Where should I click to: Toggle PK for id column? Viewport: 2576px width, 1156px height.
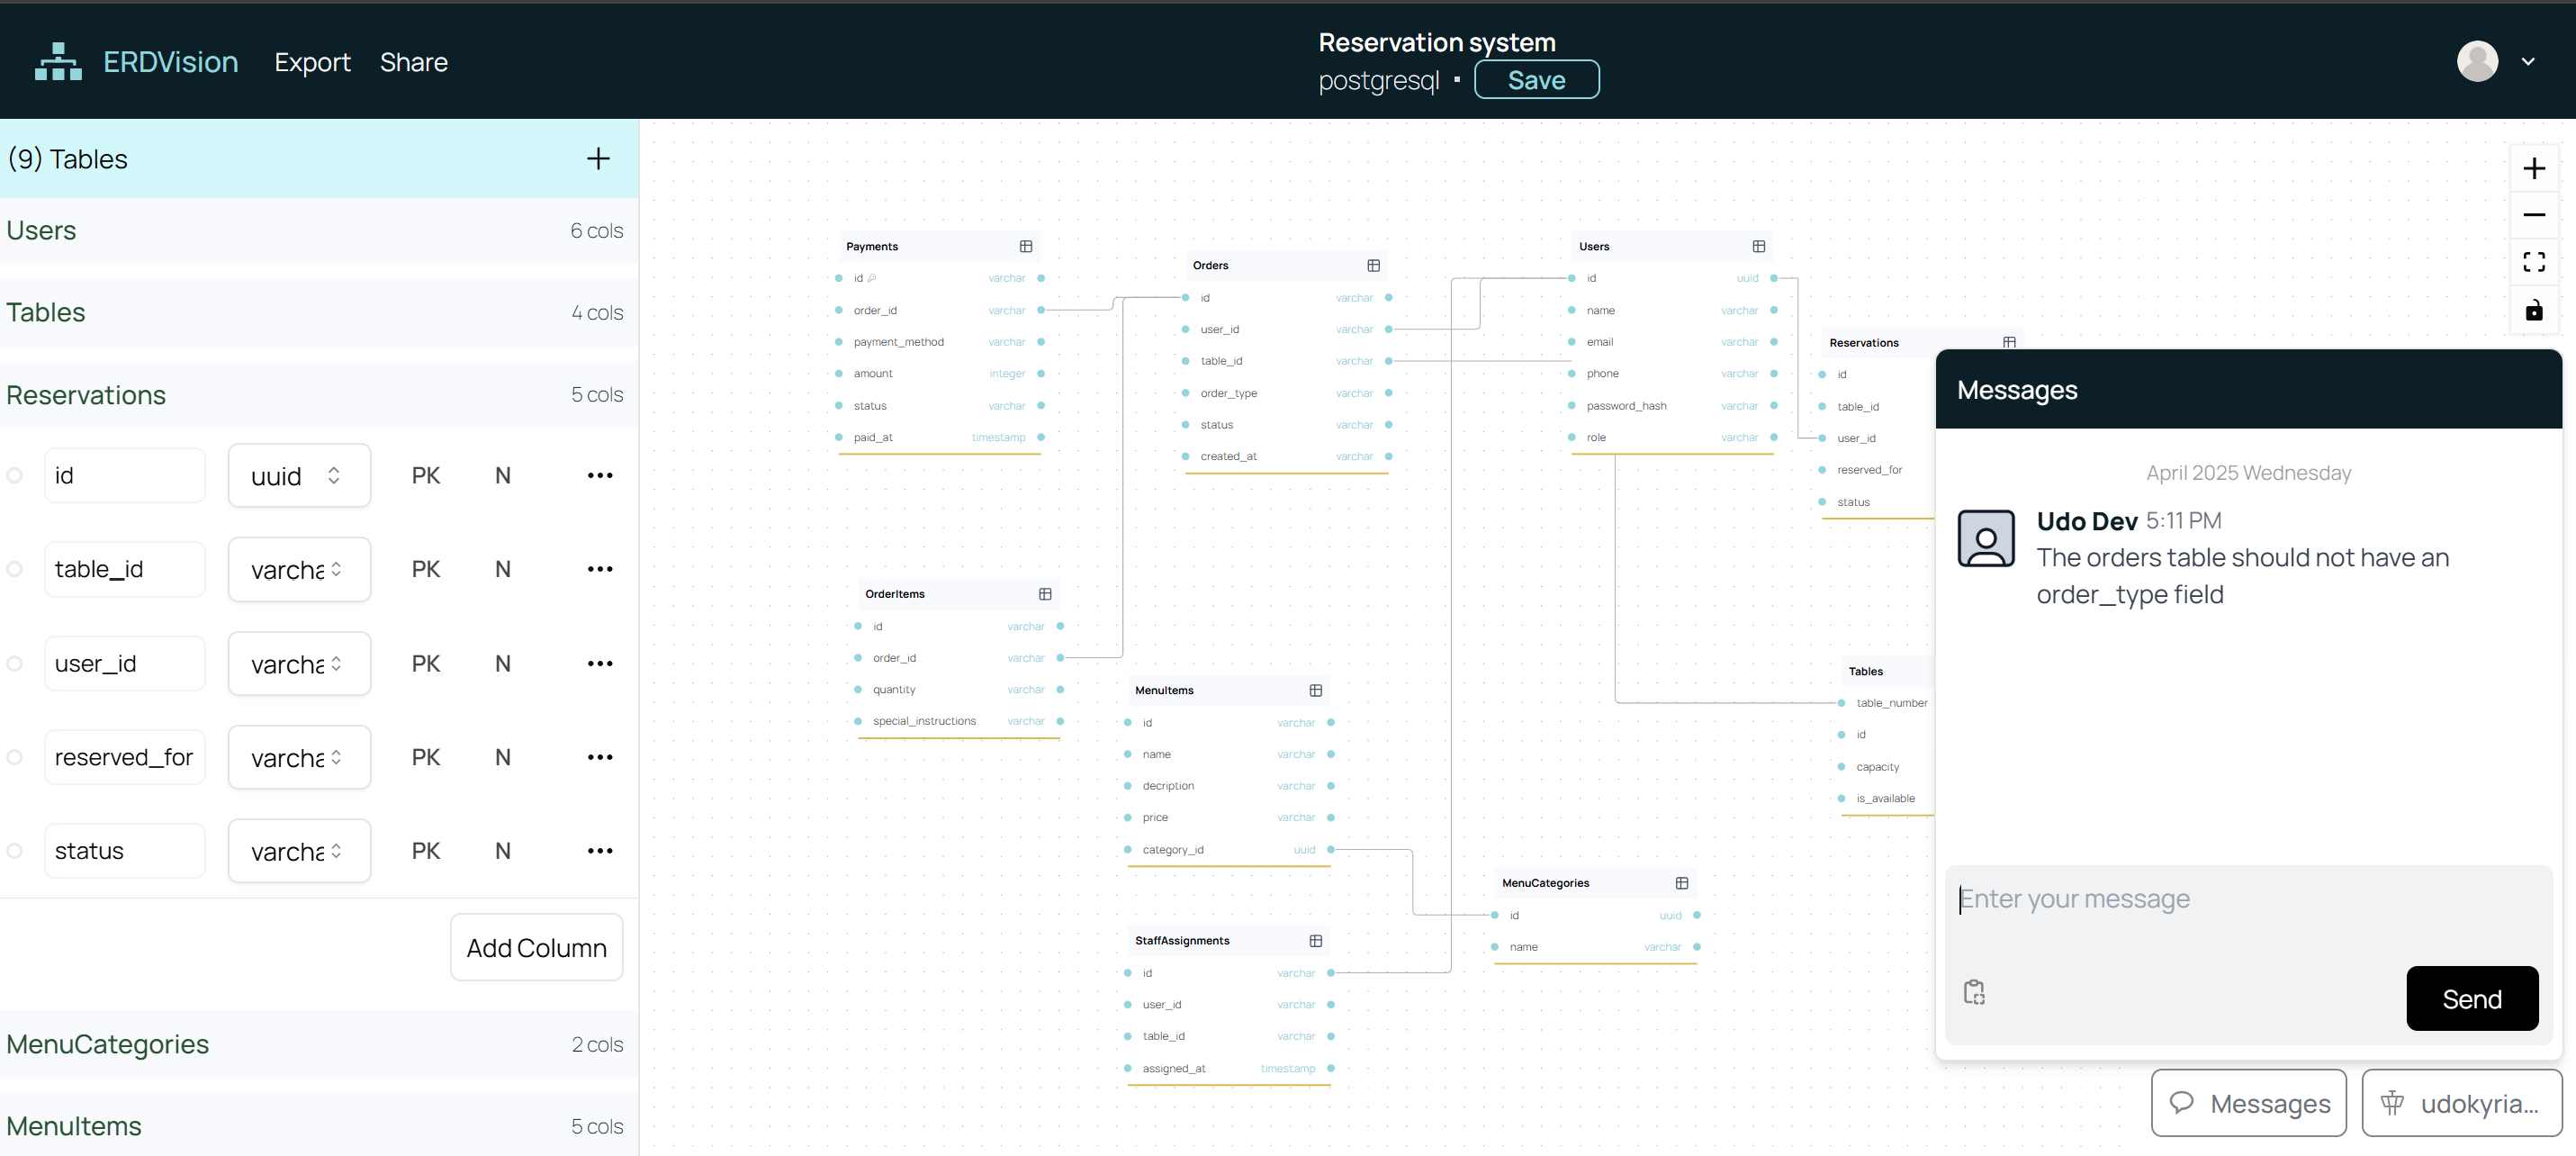pyautogui.click(x=426, y=476)
